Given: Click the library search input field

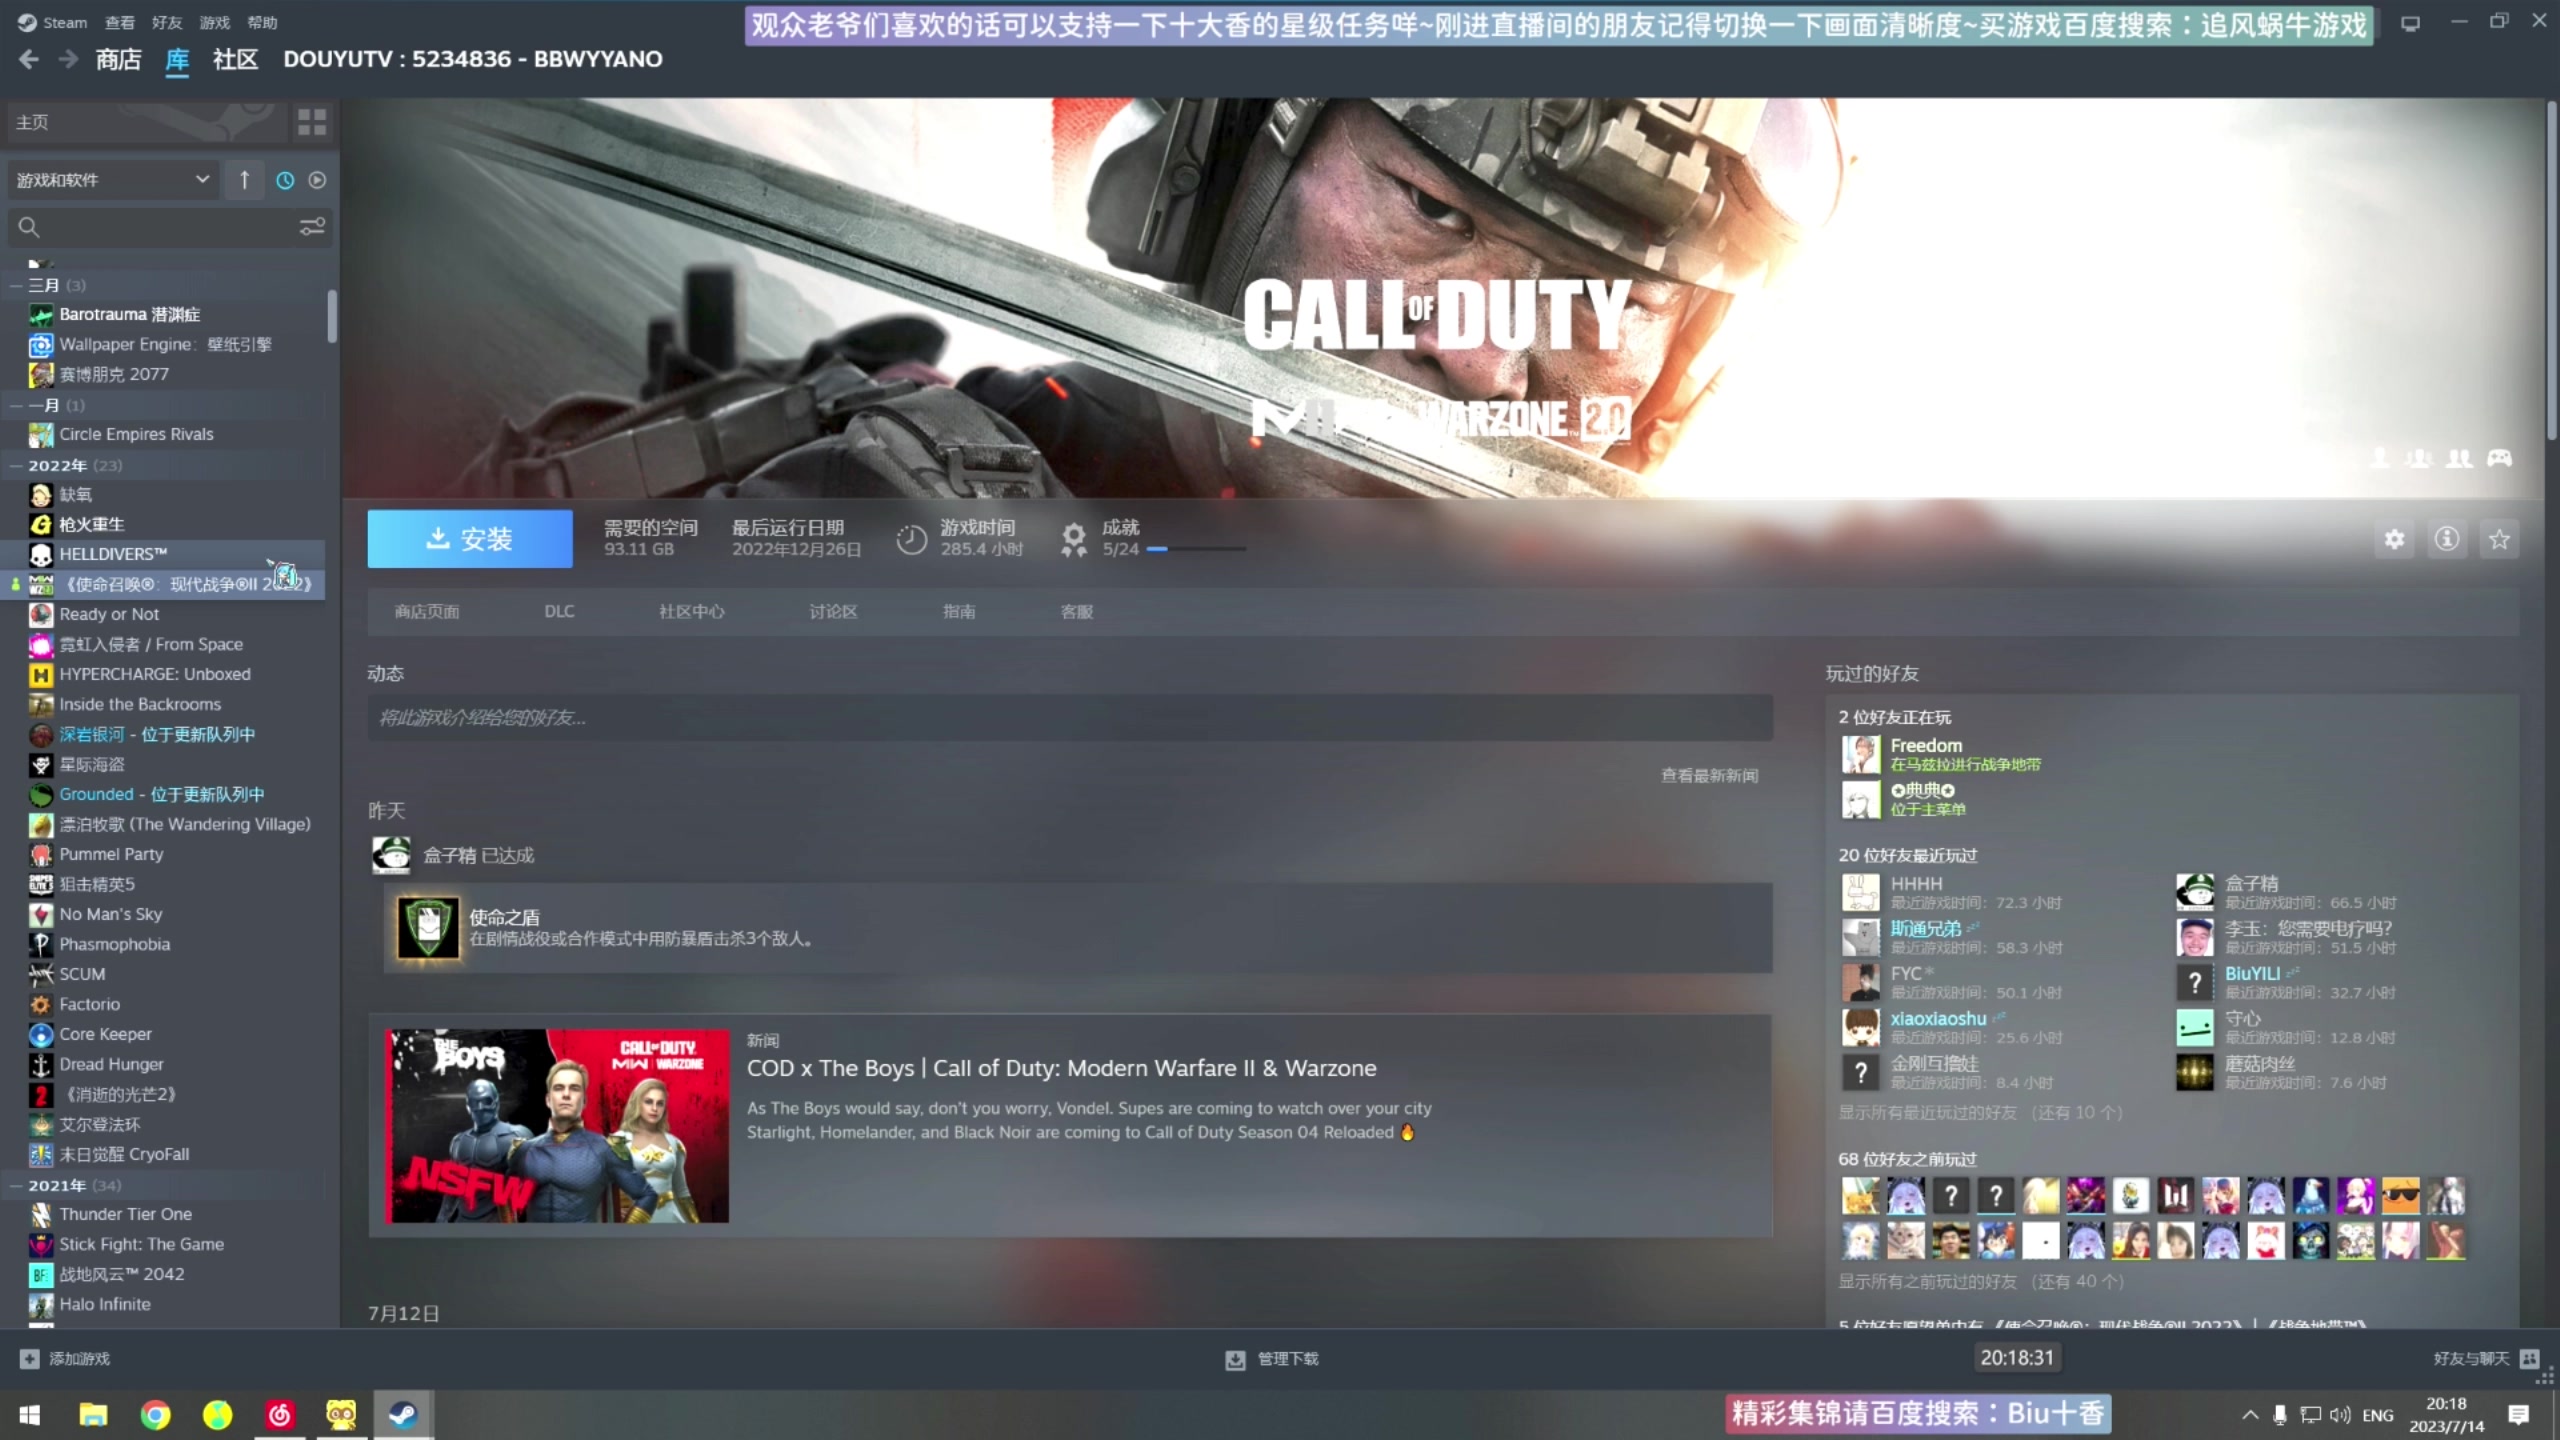Looking at the screenshot, I should [x=160, y=227].
